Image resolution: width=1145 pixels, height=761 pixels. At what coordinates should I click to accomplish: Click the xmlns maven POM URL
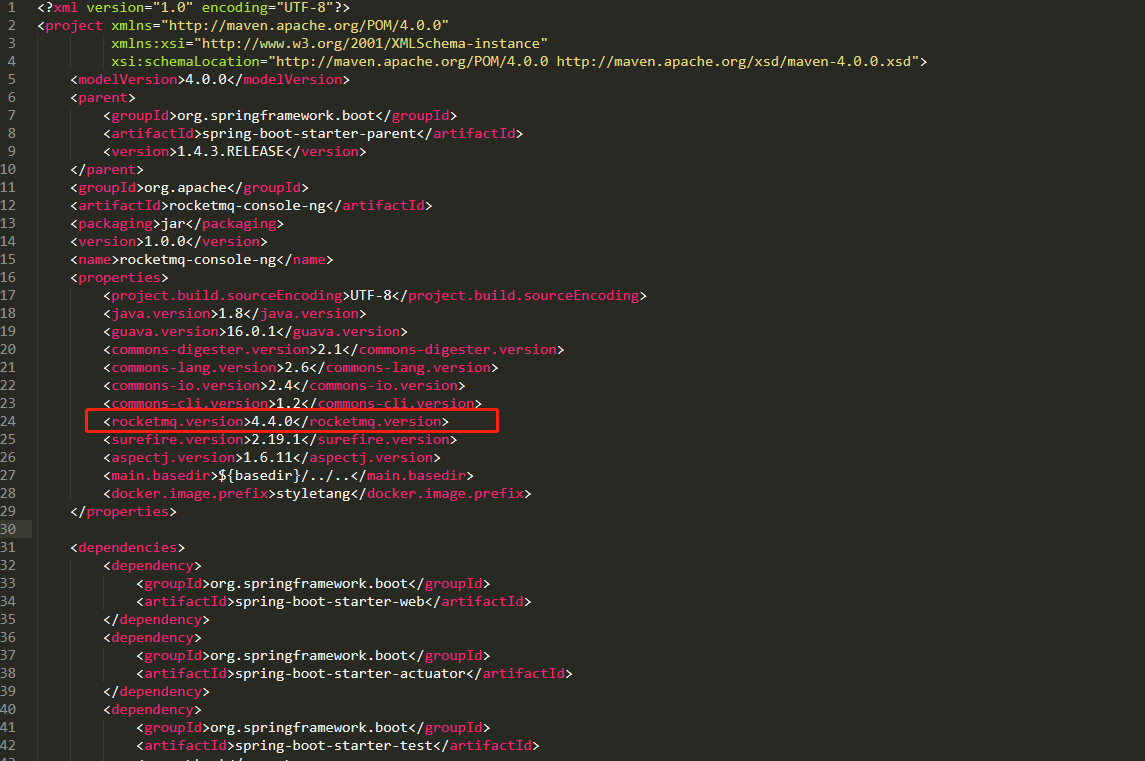[305, 26]
